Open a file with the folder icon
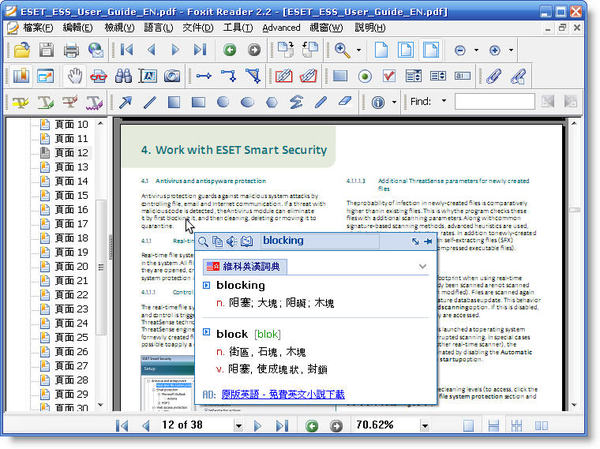This screenshot has height=449, width=600. pos(22,50)
